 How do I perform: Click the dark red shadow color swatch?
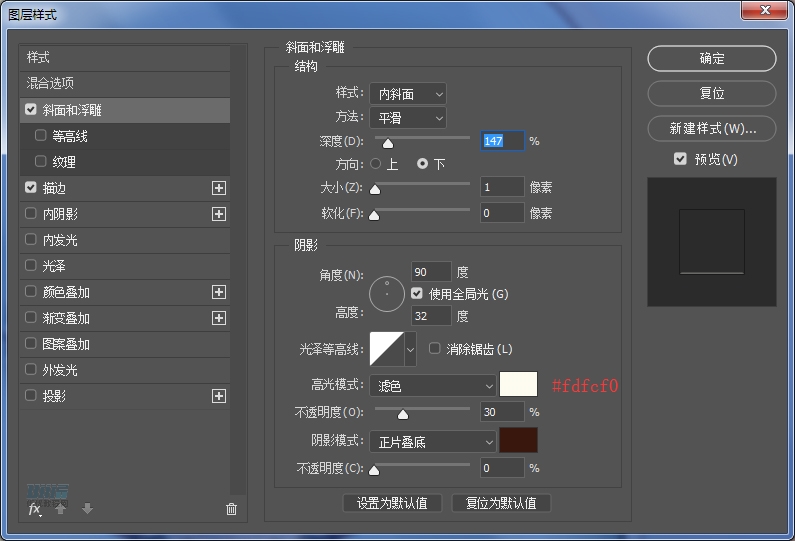point(518,441)
